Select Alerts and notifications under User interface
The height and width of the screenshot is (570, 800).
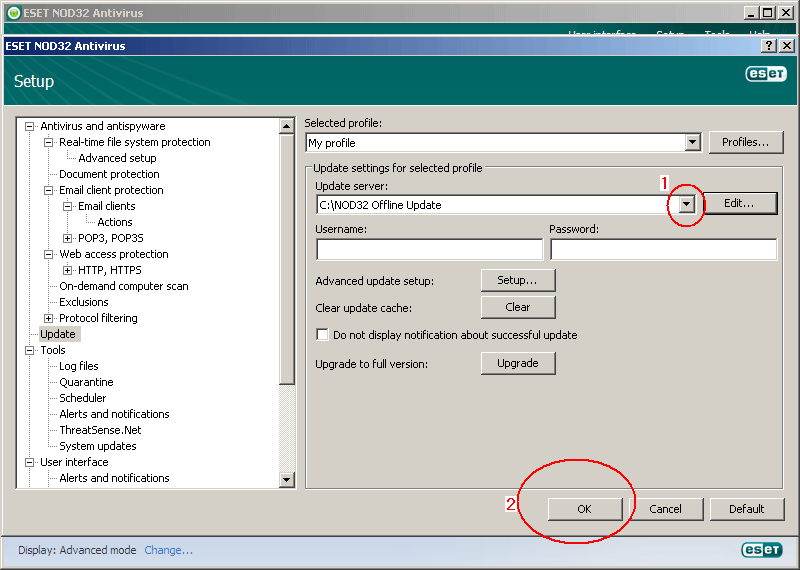point(114,478)
